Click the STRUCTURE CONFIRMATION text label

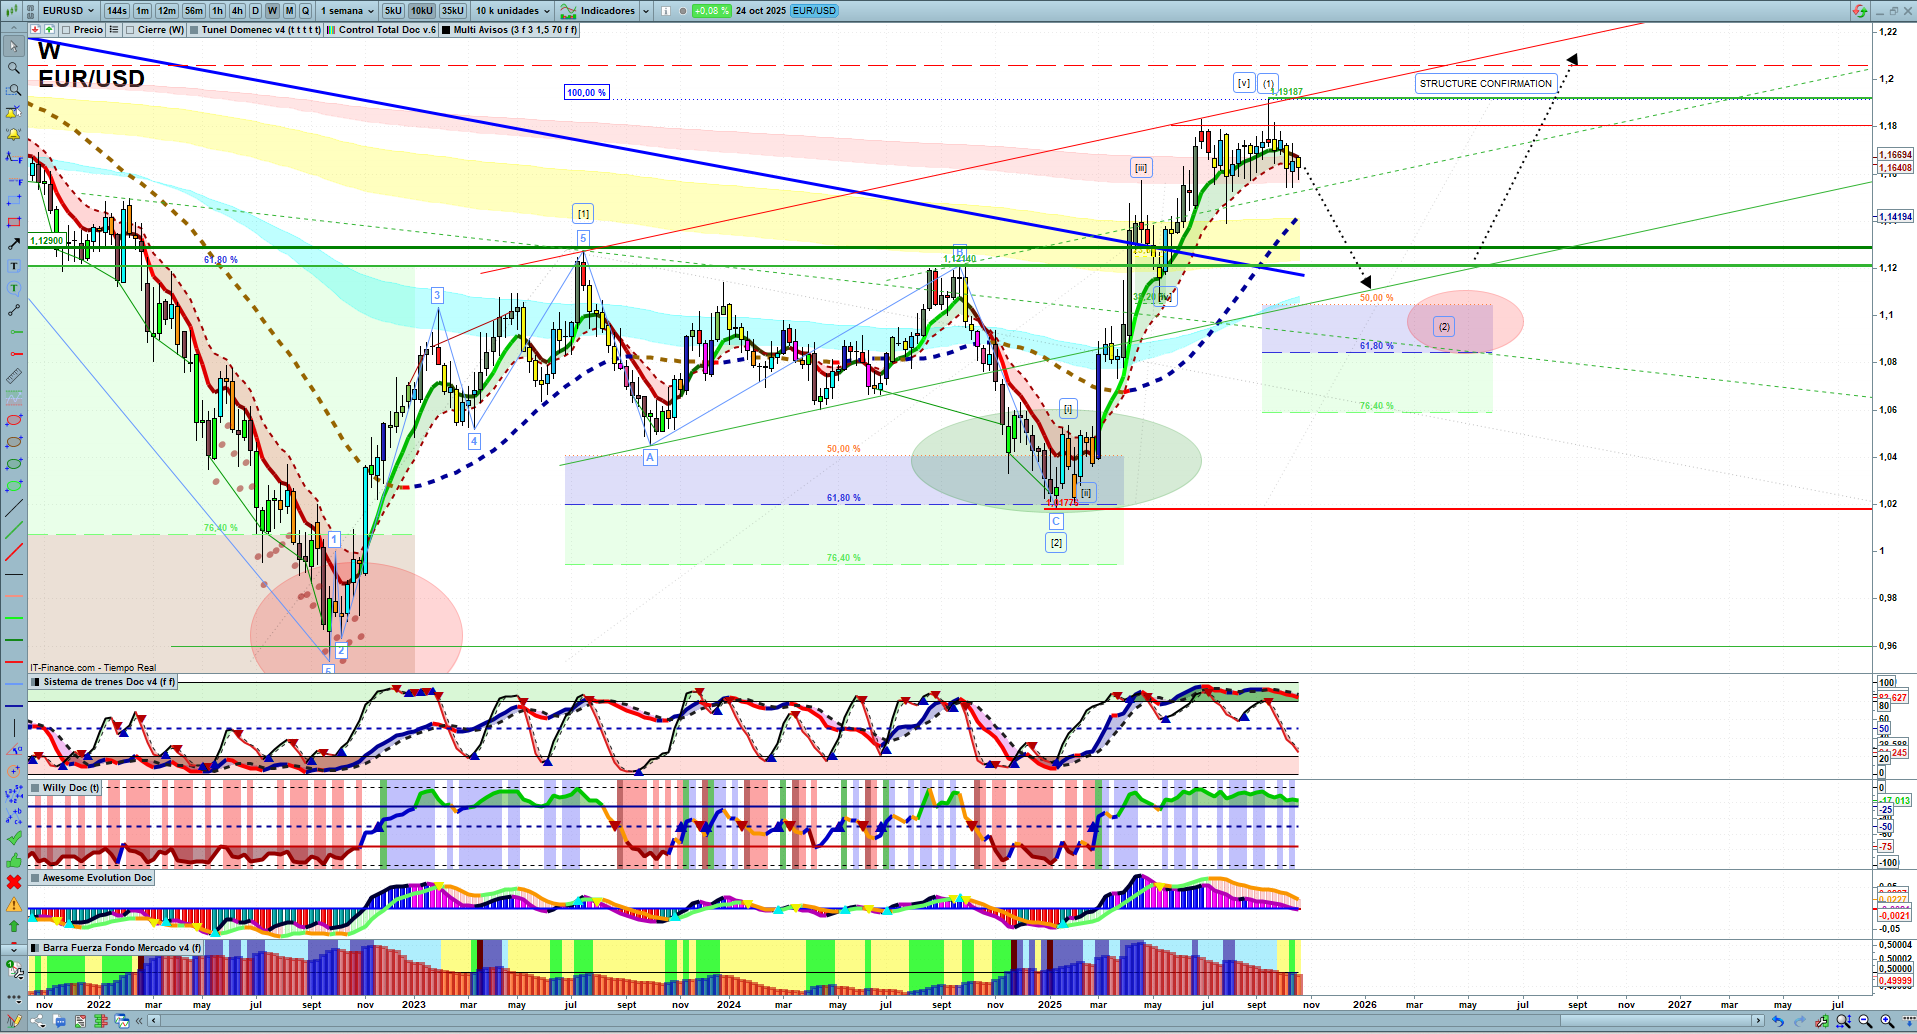point(1486,84)
